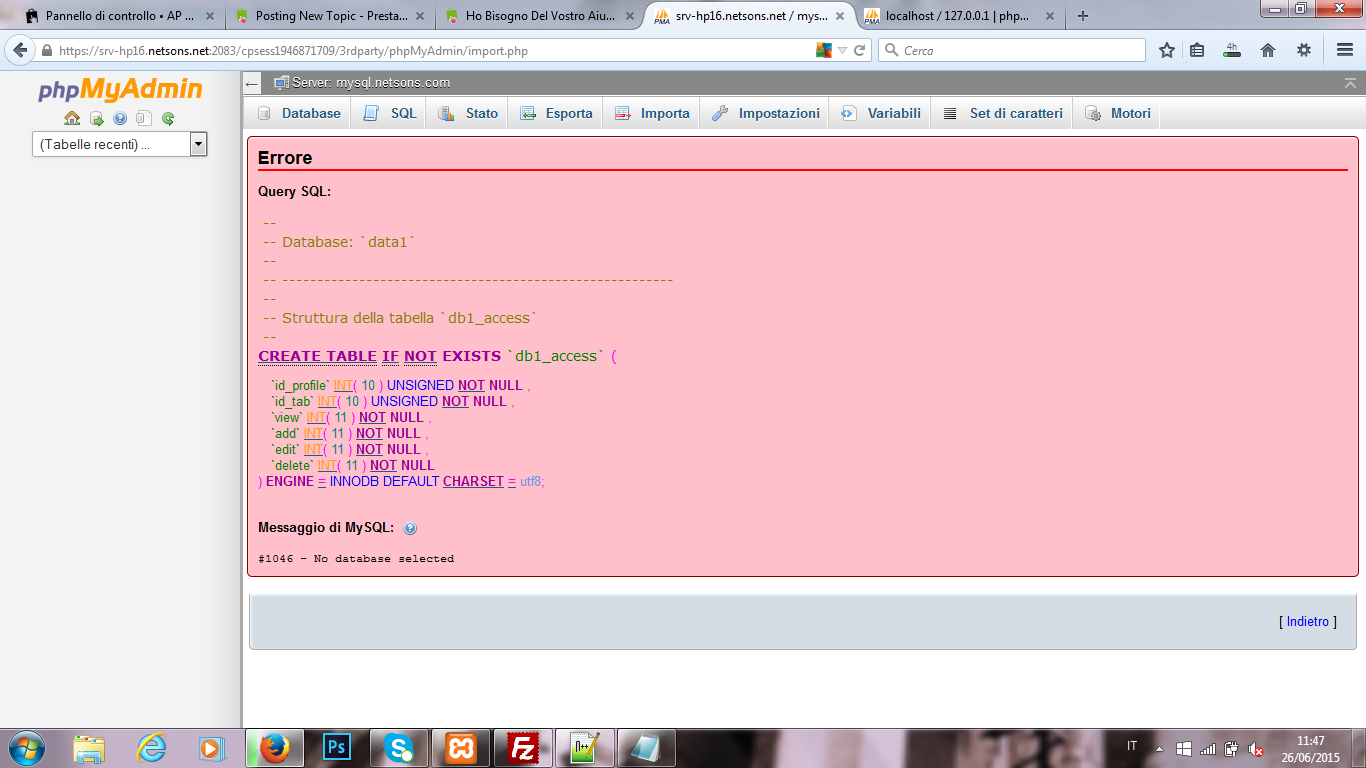The image size is (1366, 768).
Task: Click the 'Errore' heading text
Action: tap(285, 158)
